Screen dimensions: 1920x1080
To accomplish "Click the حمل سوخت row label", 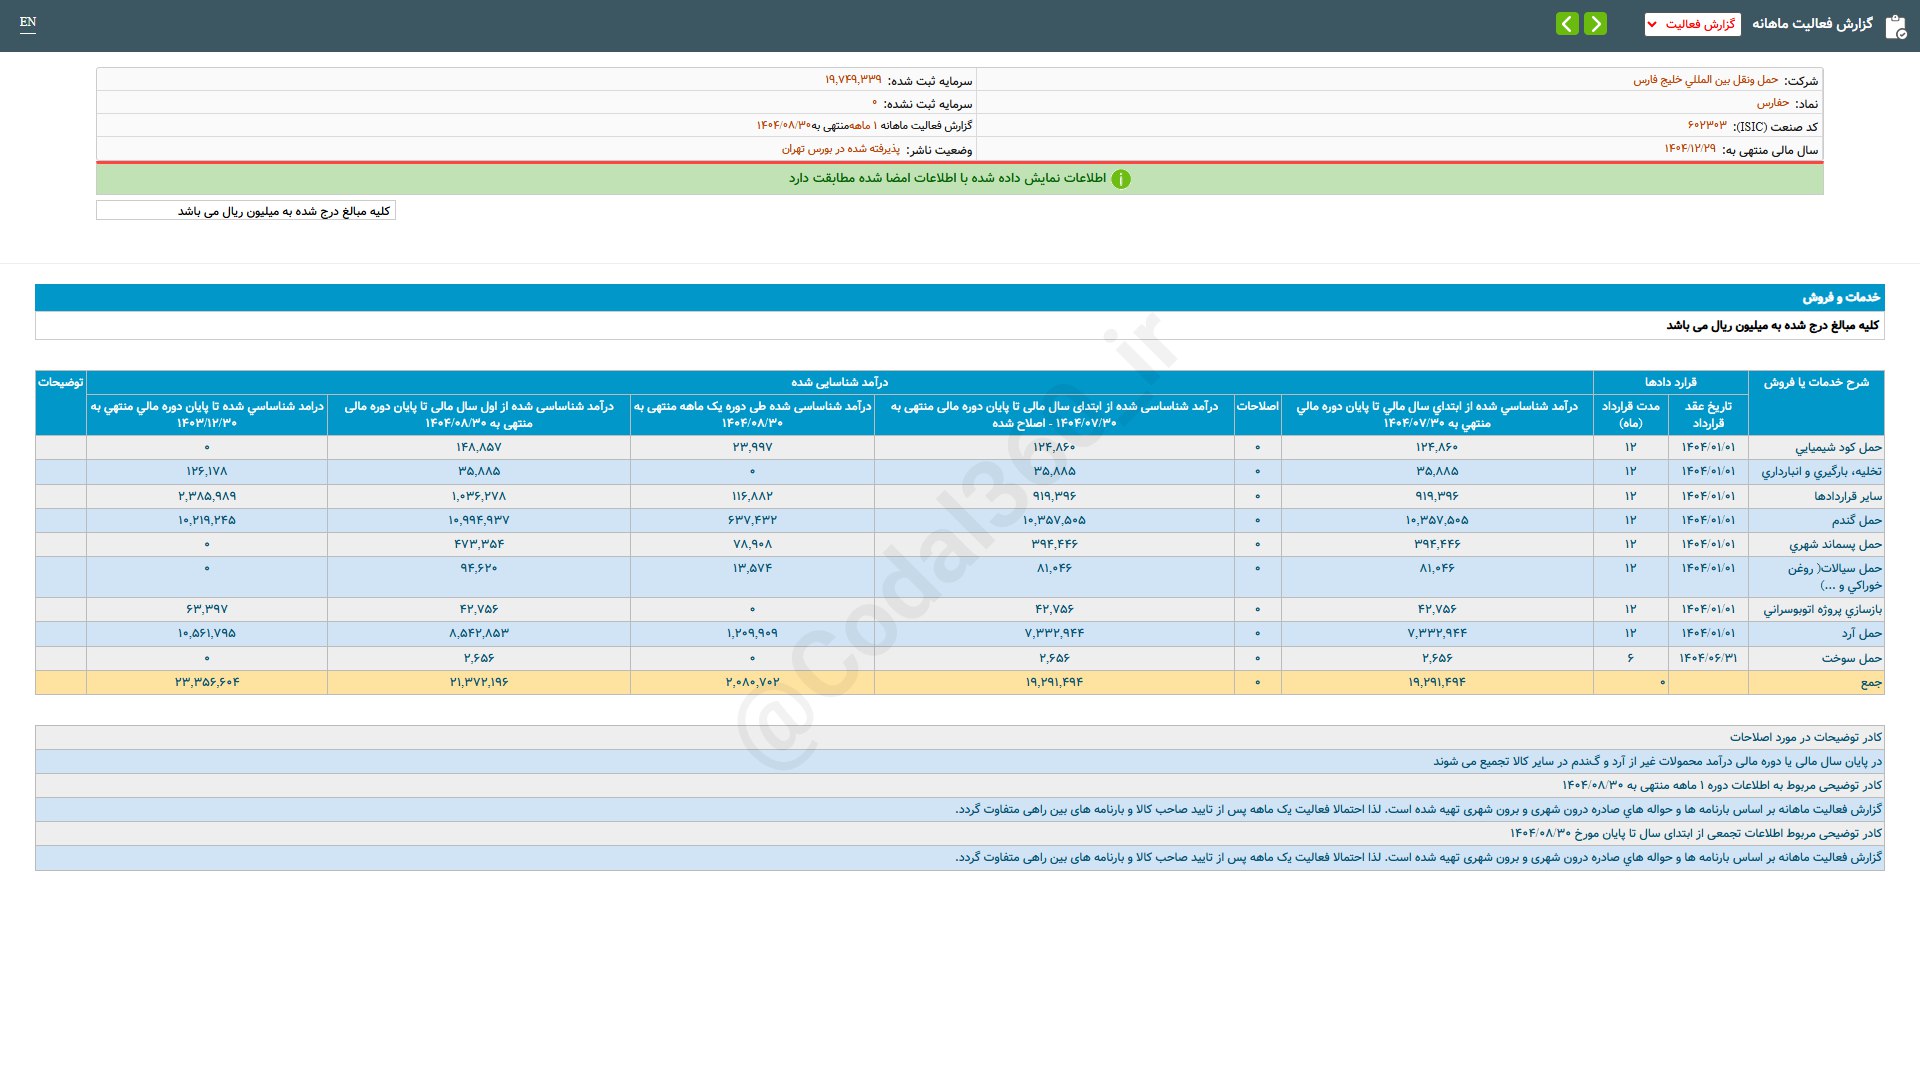I will [x=1851, y=658].
